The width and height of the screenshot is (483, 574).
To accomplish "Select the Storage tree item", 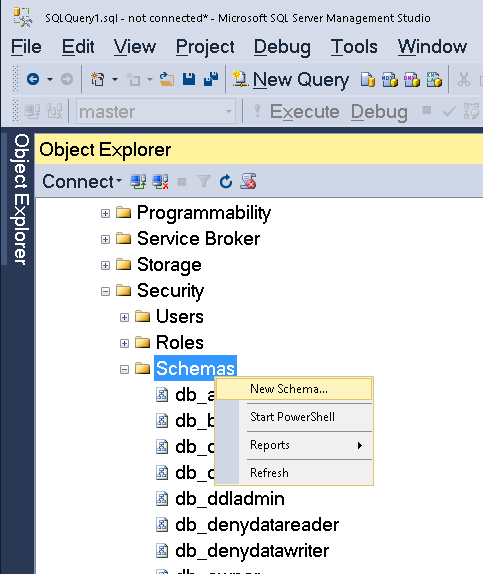I will pos(169,265).
